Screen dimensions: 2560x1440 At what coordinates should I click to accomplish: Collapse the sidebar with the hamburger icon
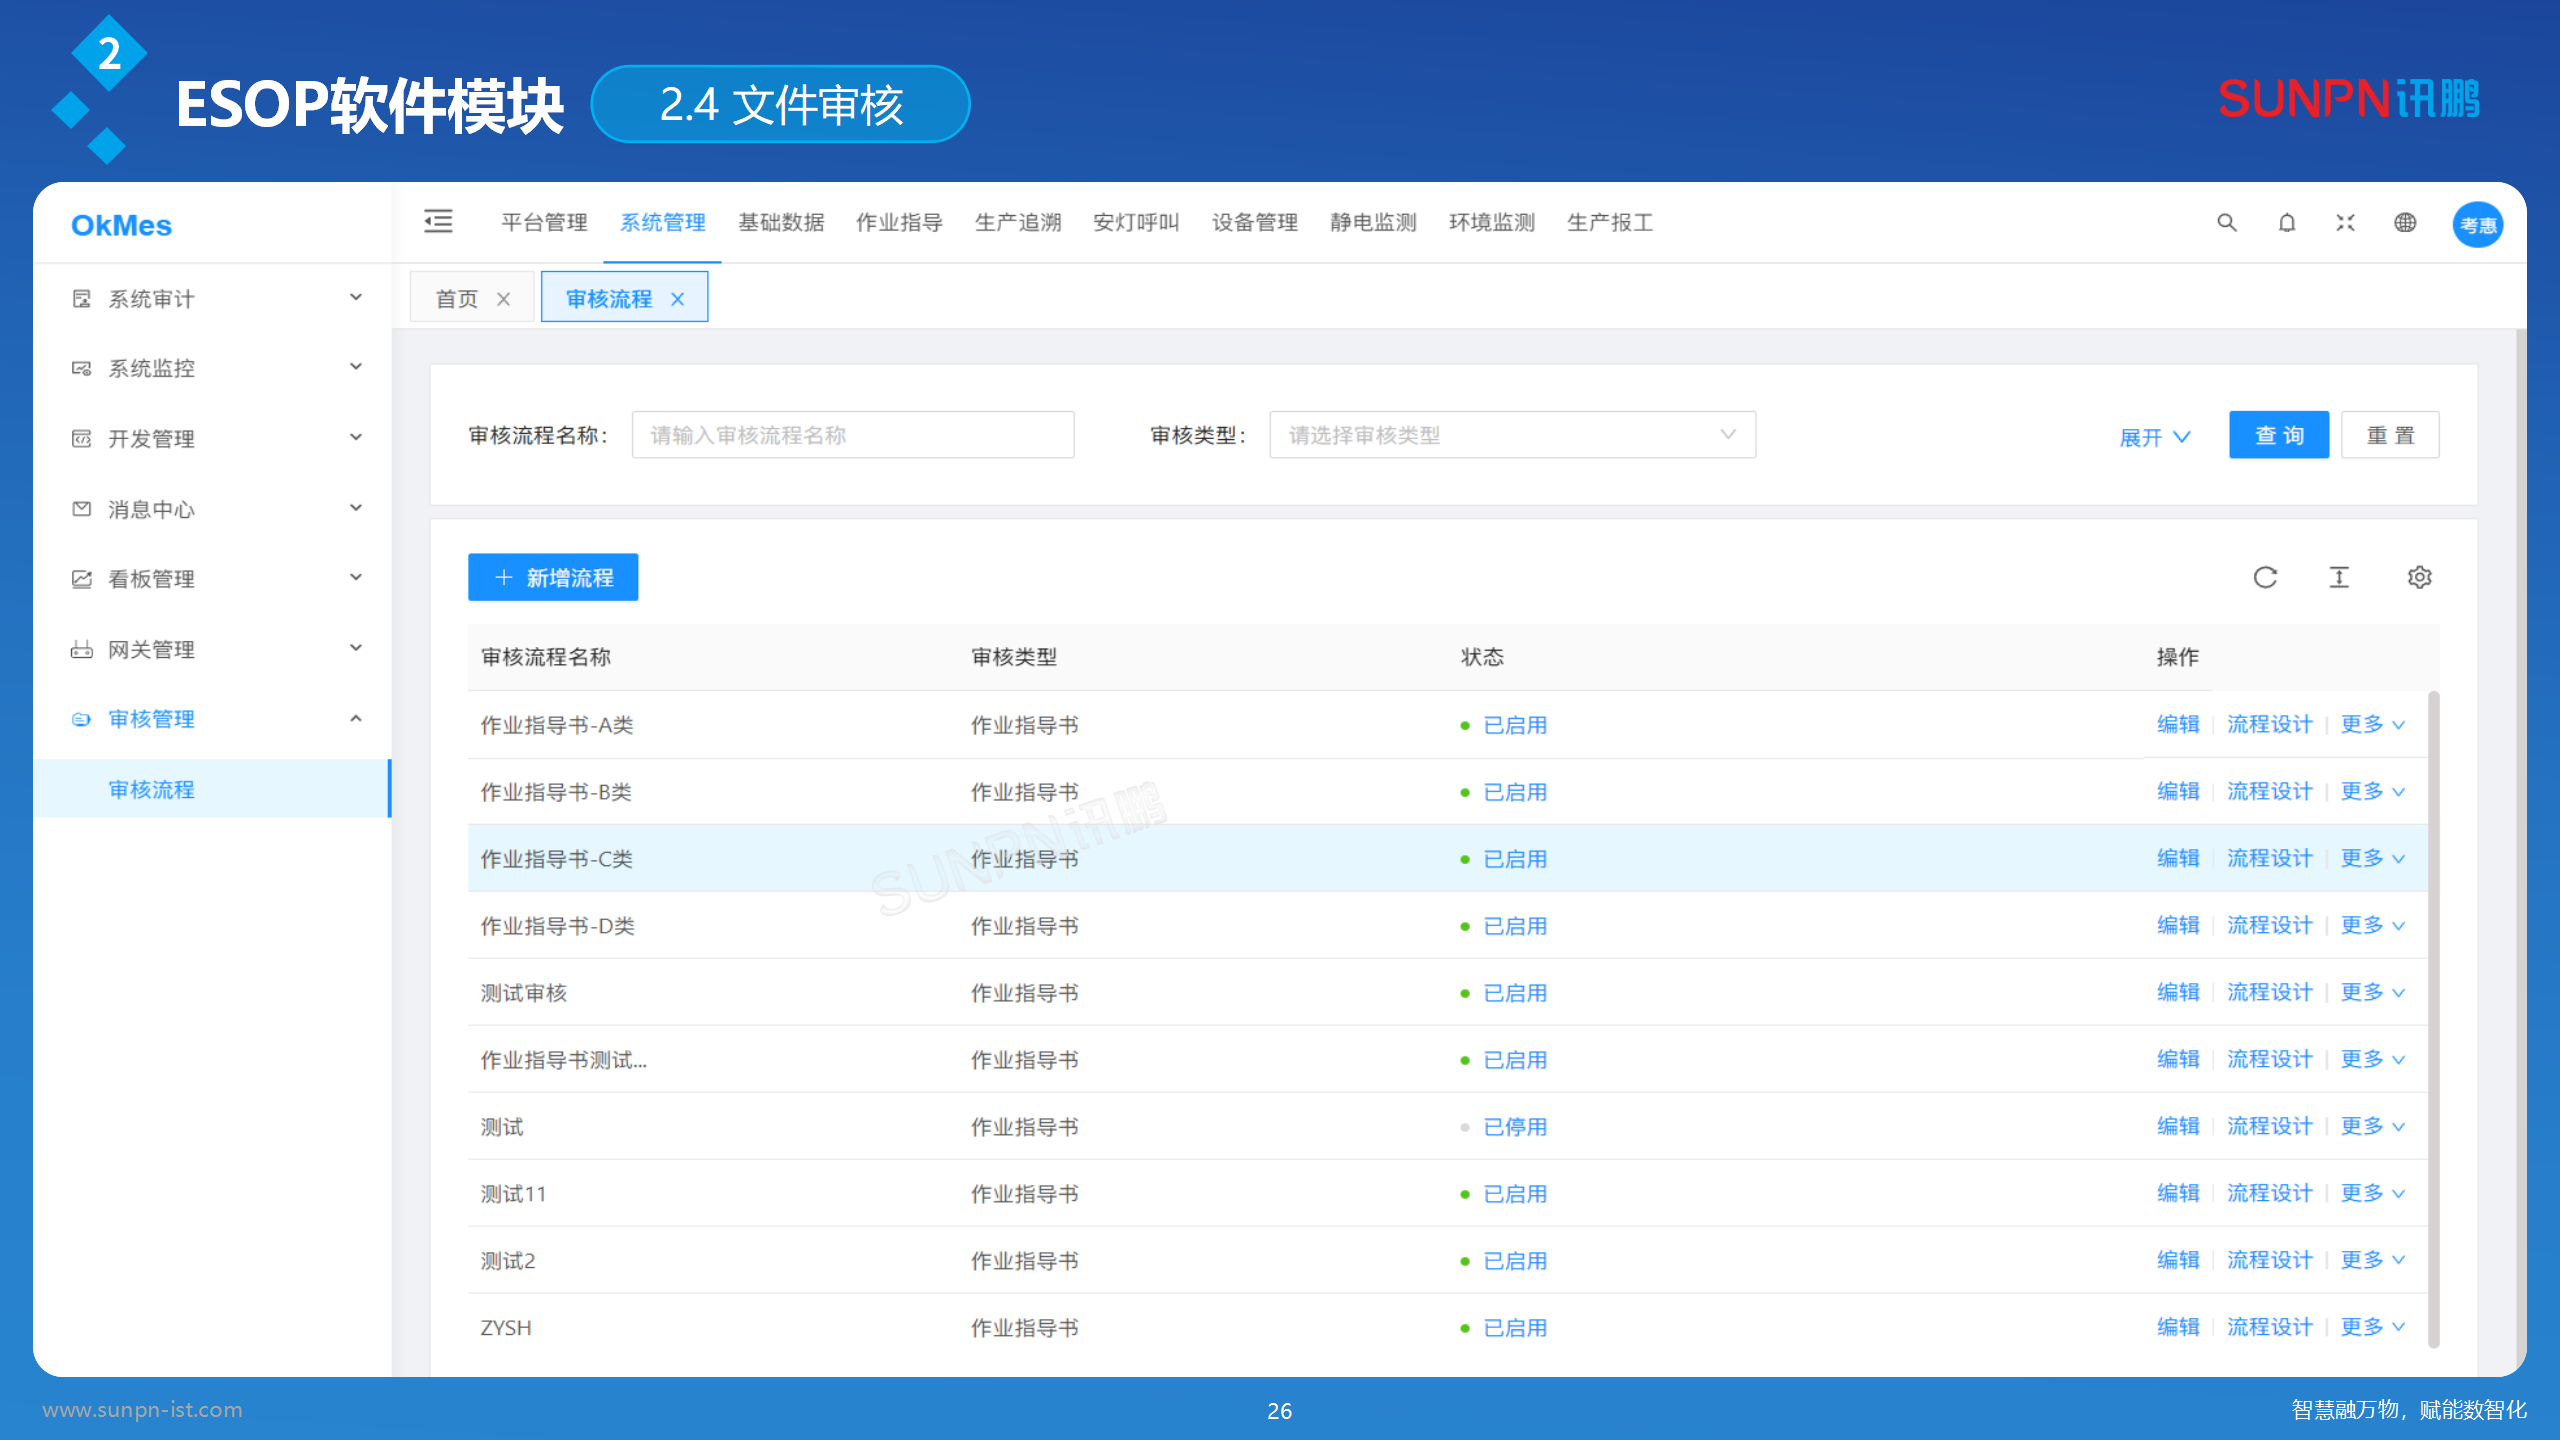click(439, 222)
